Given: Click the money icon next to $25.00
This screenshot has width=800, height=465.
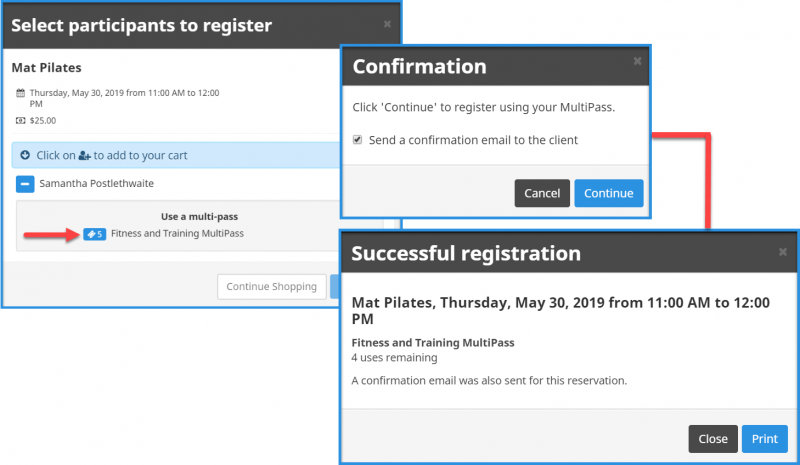Looking at the screenshot, I should coord(20,120).
